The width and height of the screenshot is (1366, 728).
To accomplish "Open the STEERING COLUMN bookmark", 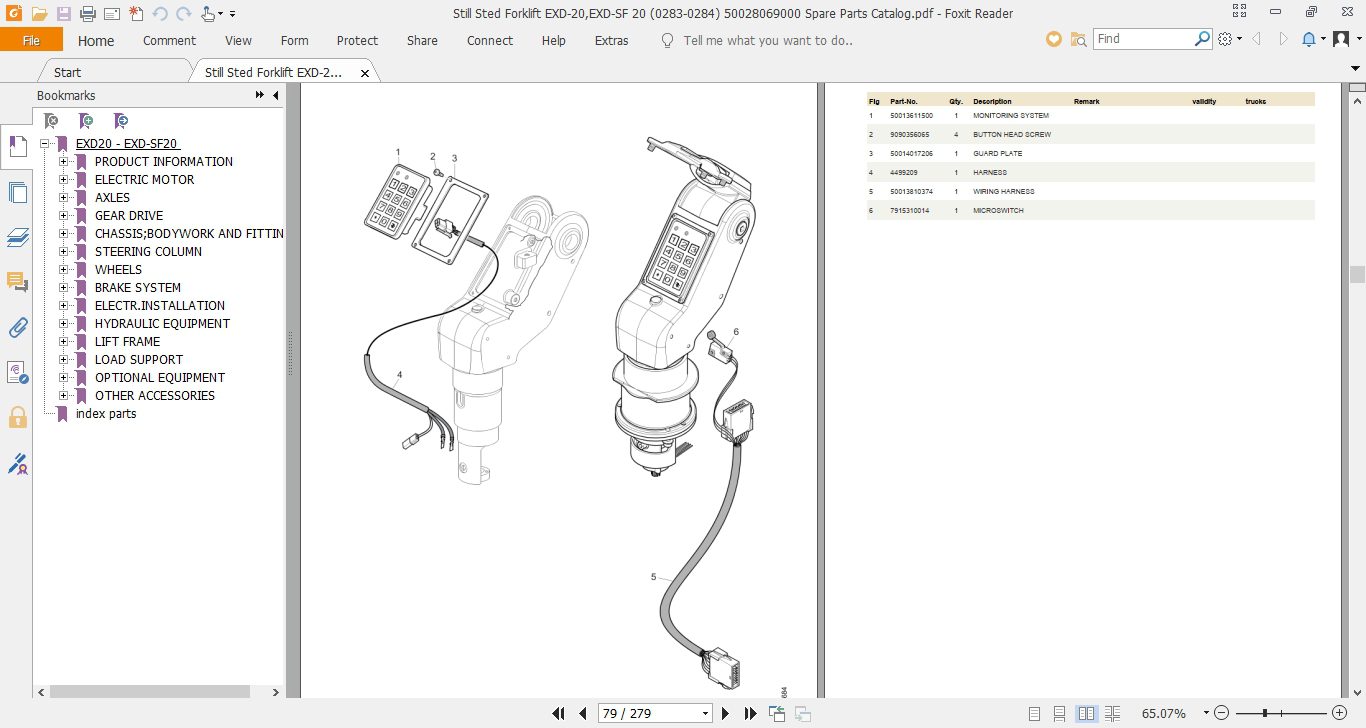I will tap(148, 252).
